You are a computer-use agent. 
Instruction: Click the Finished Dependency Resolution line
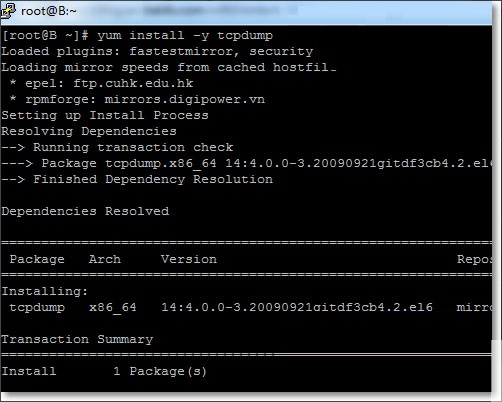[x=137, y=179]
